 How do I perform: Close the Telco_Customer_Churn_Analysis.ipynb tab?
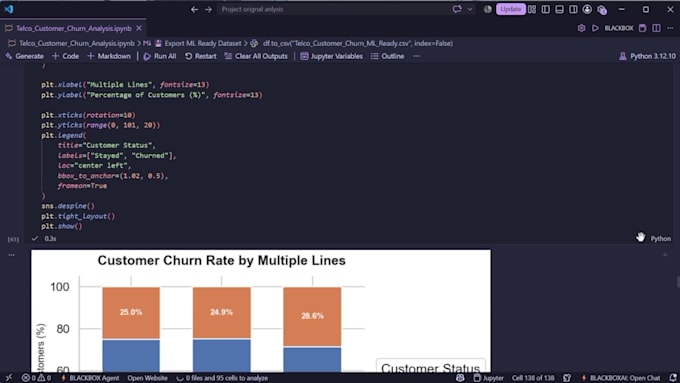click(139, 28)
